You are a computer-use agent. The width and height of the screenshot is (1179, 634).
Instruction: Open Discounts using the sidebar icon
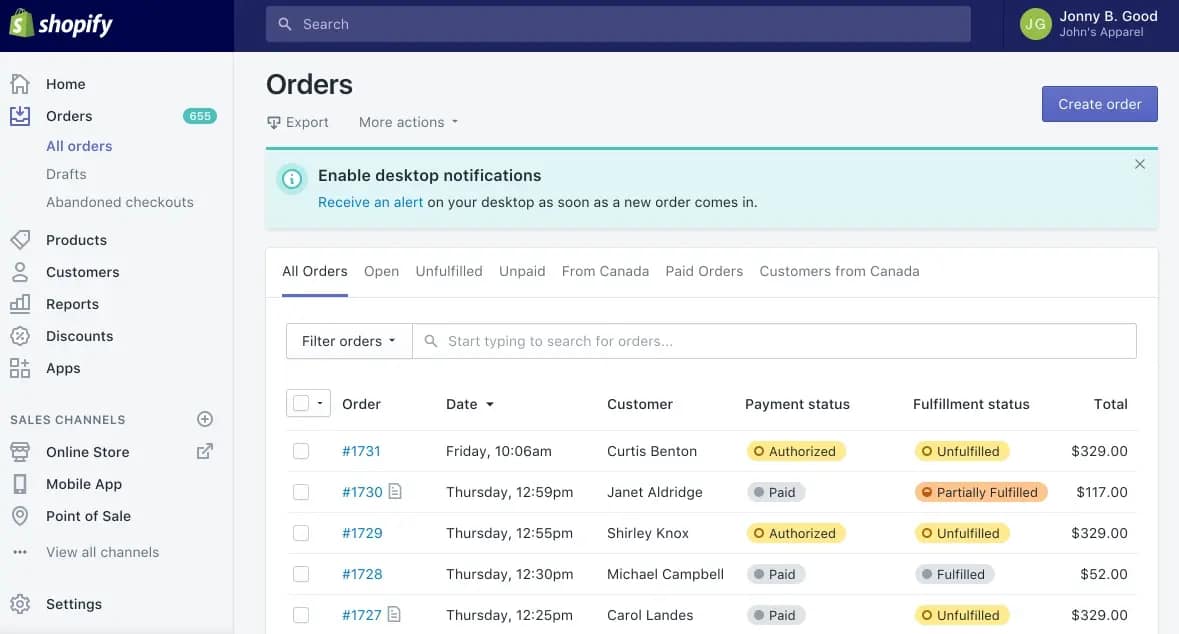click(22, 336)
